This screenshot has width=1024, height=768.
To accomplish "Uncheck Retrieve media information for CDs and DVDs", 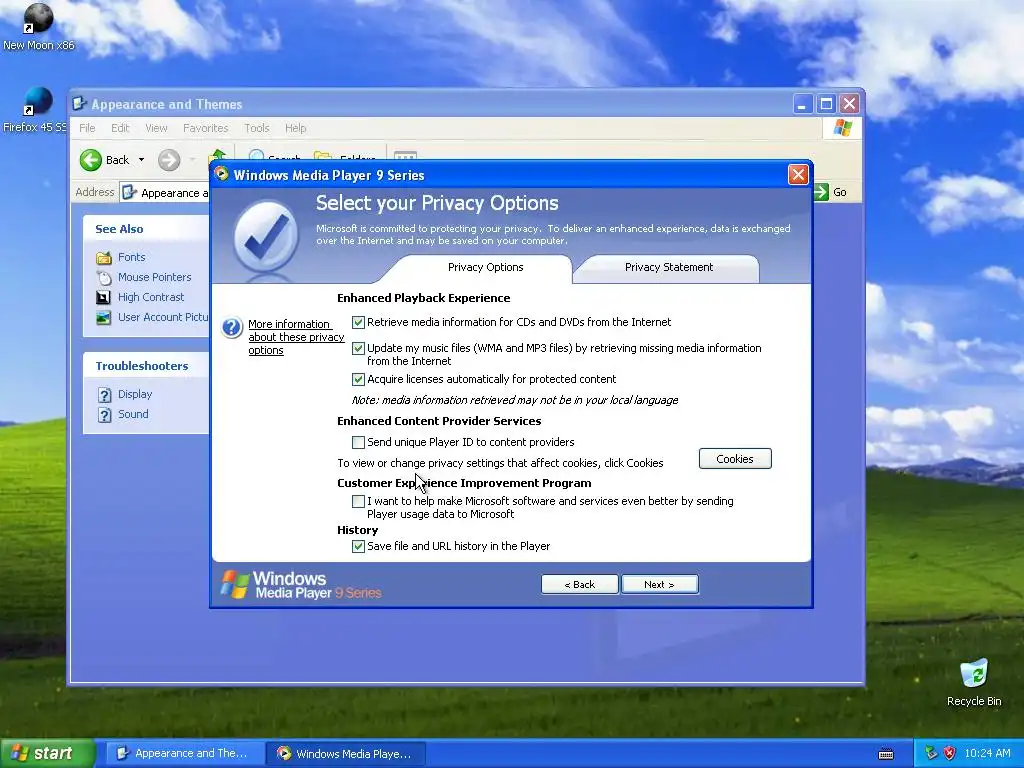I will [x=358, y=322].
